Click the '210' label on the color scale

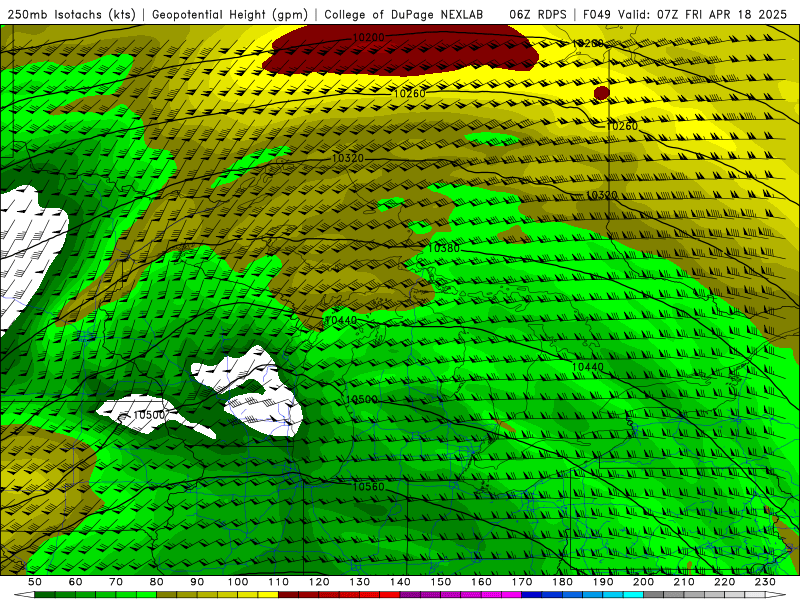tap(684, 582)
